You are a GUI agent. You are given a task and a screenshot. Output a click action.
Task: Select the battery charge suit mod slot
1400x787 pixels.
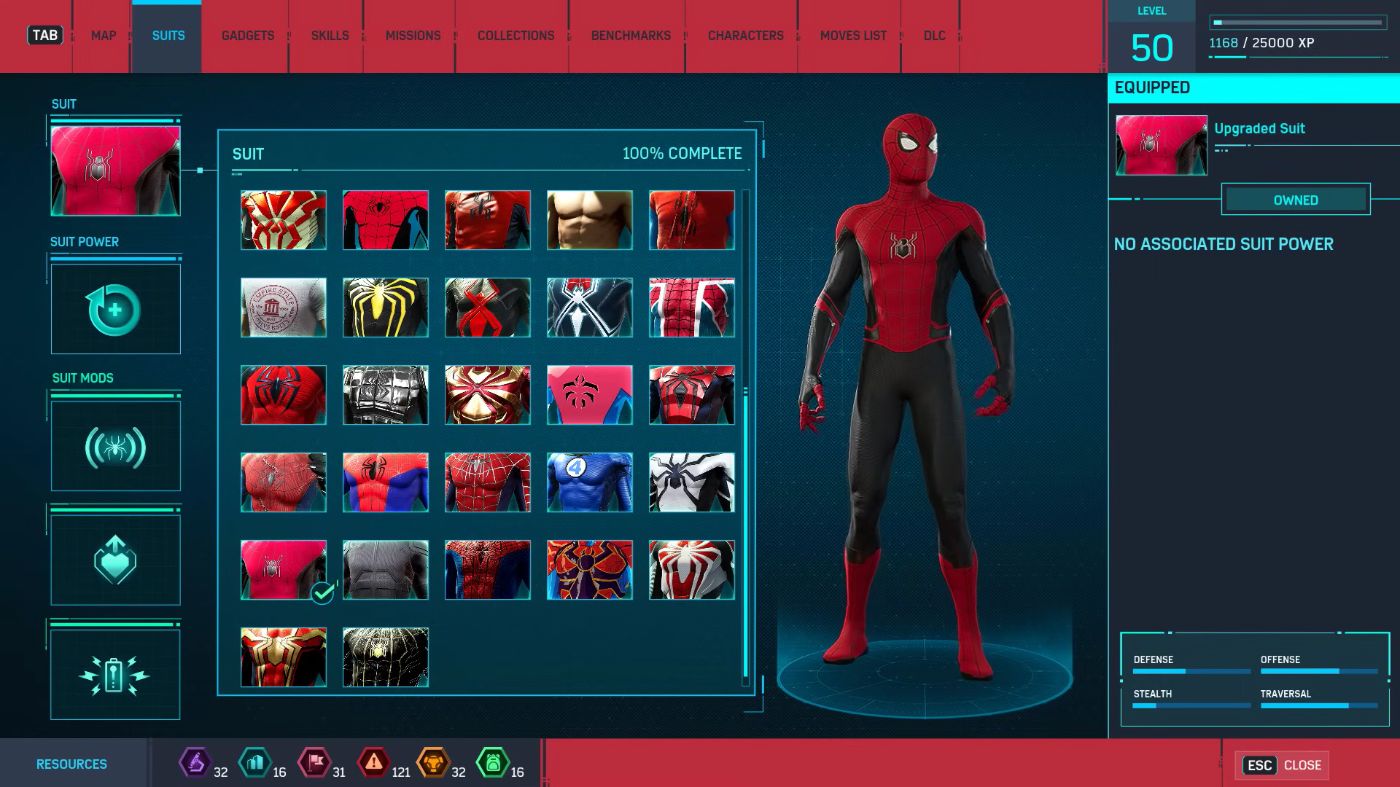[x=115, y=675]
